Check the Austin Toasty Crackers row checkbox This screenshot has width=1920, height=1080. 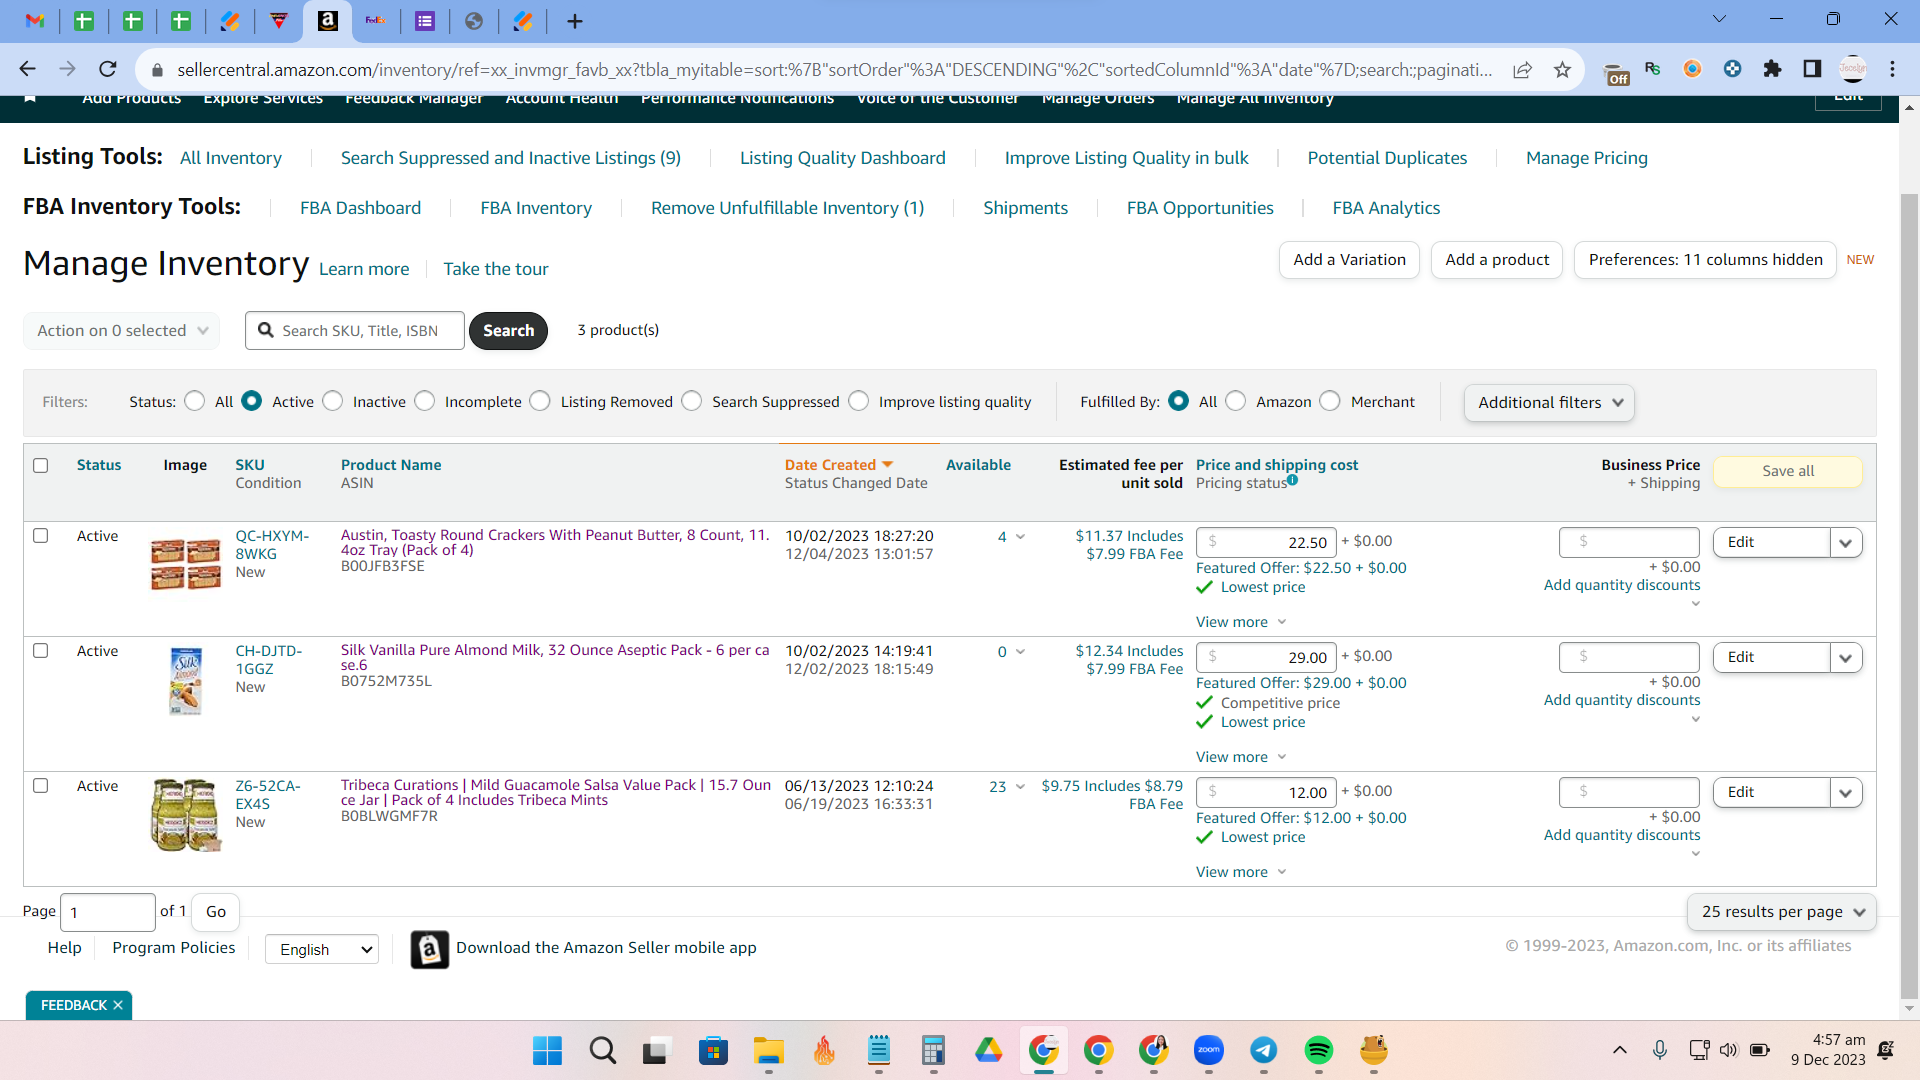coord(41,536)
